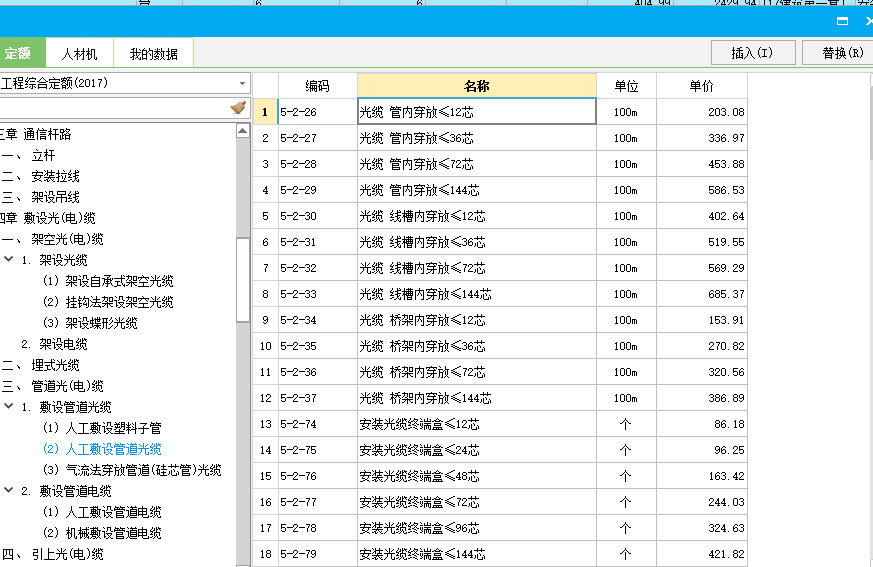Switch to the 人材机 tab
Screen dimensions: 873x567
coord(79,53)
